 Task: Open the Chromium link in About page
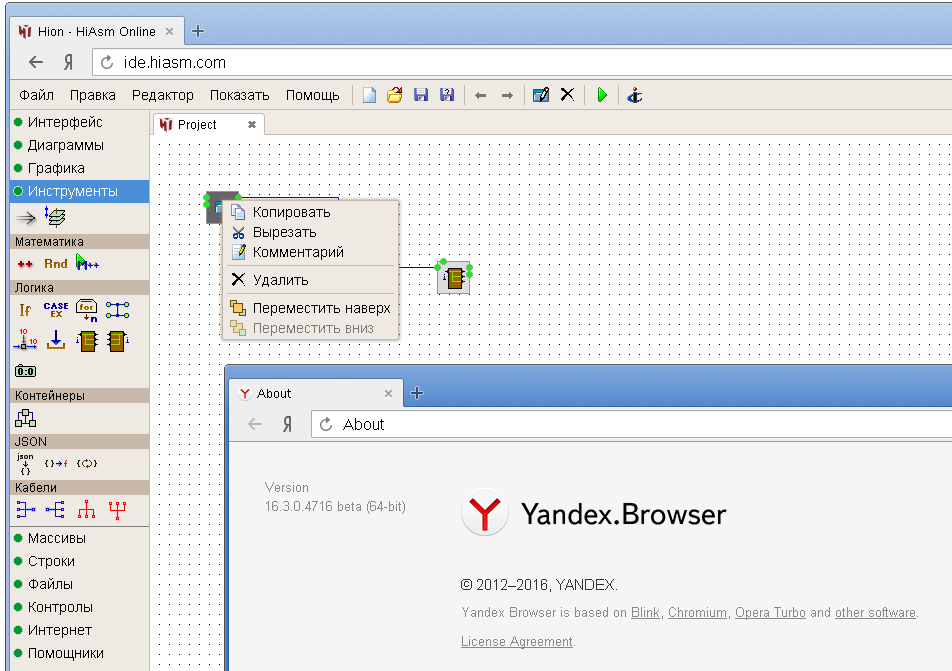tap(697, 612)
